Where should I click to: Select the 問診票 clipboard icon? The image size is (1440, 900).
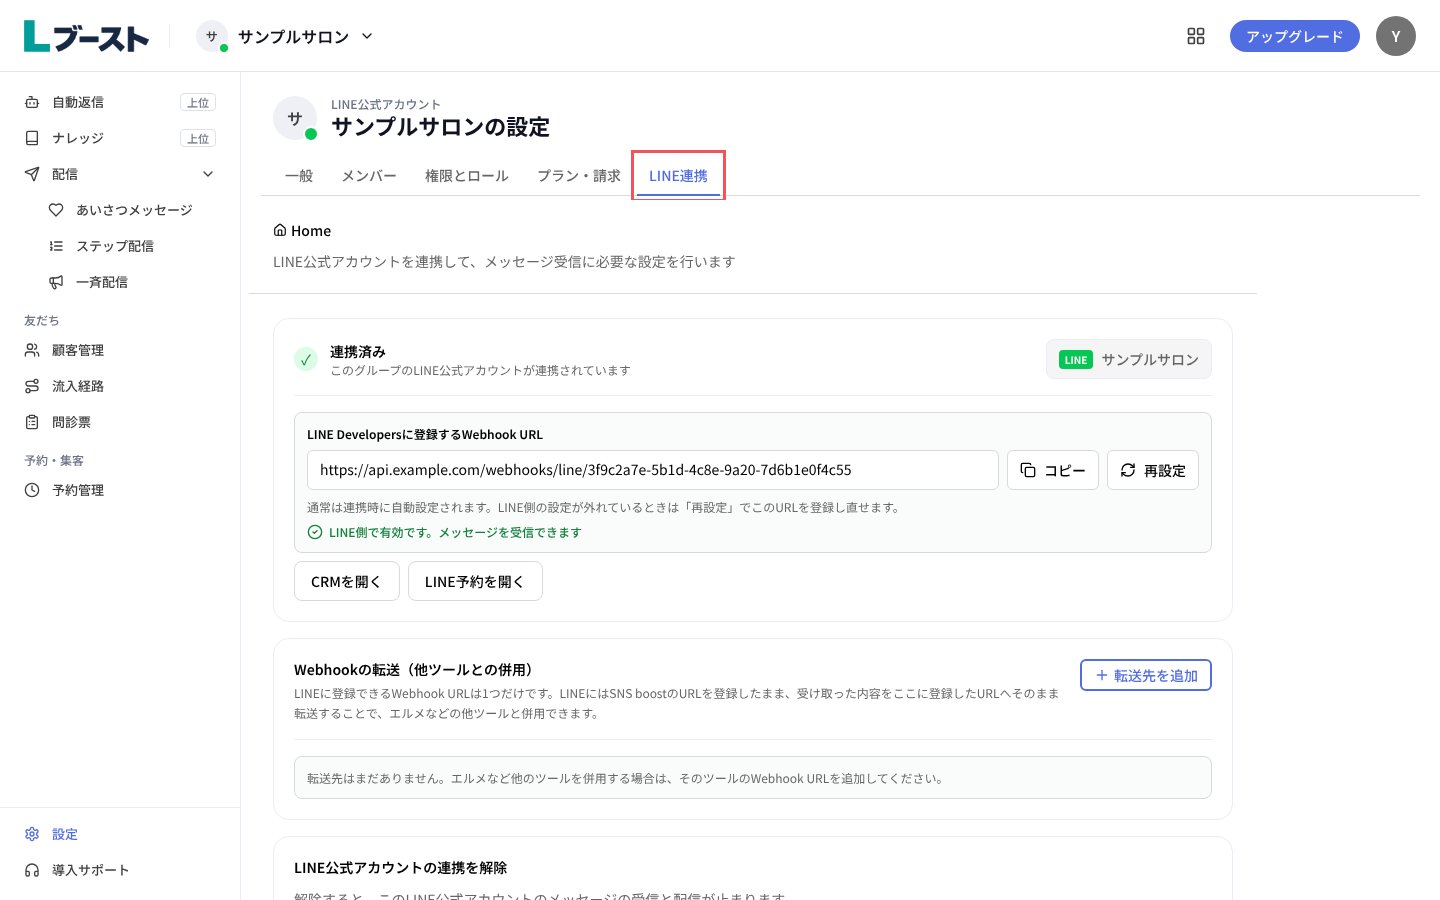(32, 422)
